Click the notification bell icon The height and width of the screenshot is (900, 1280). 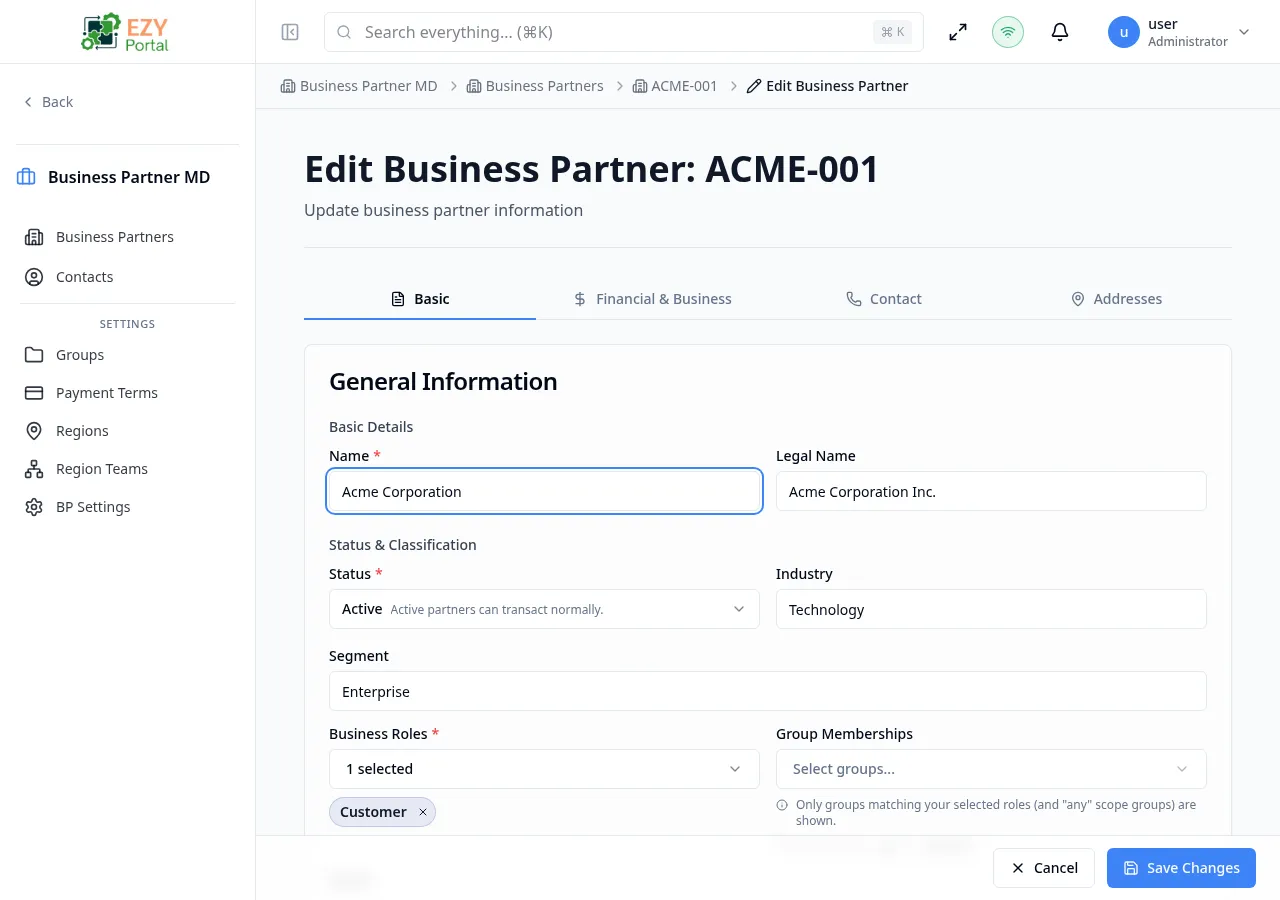click(x=1059, y=31)
